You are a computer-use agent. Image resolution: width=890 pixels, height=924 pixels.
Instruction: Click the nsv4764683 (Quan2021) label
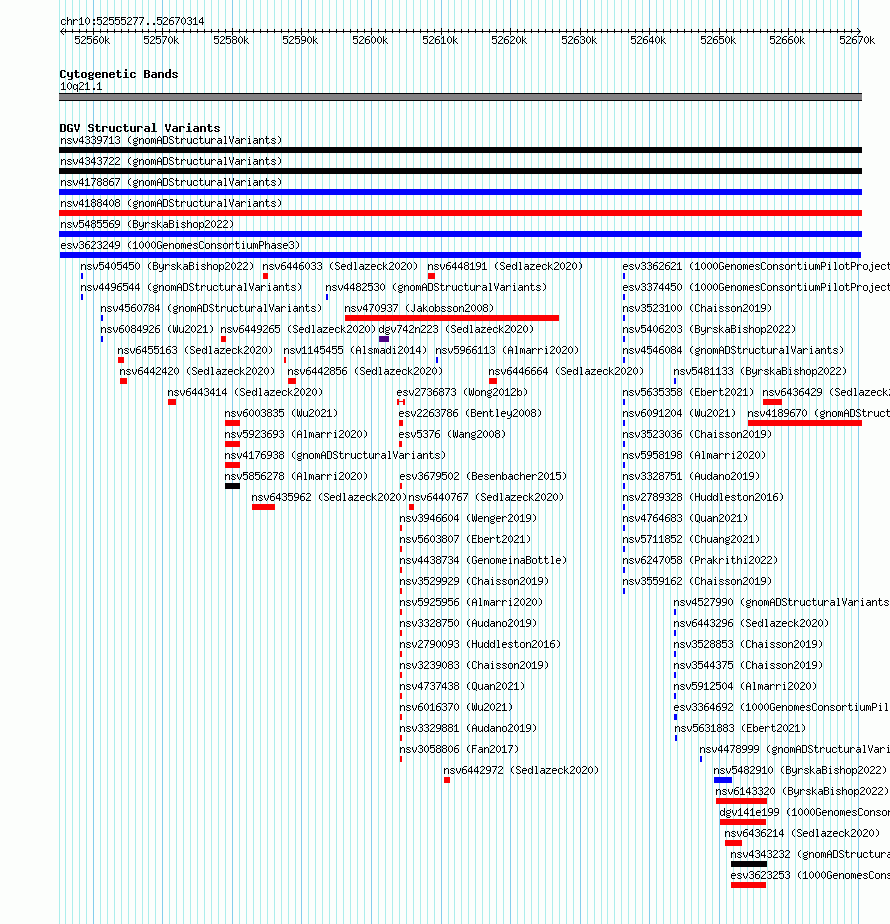(685, 519)
